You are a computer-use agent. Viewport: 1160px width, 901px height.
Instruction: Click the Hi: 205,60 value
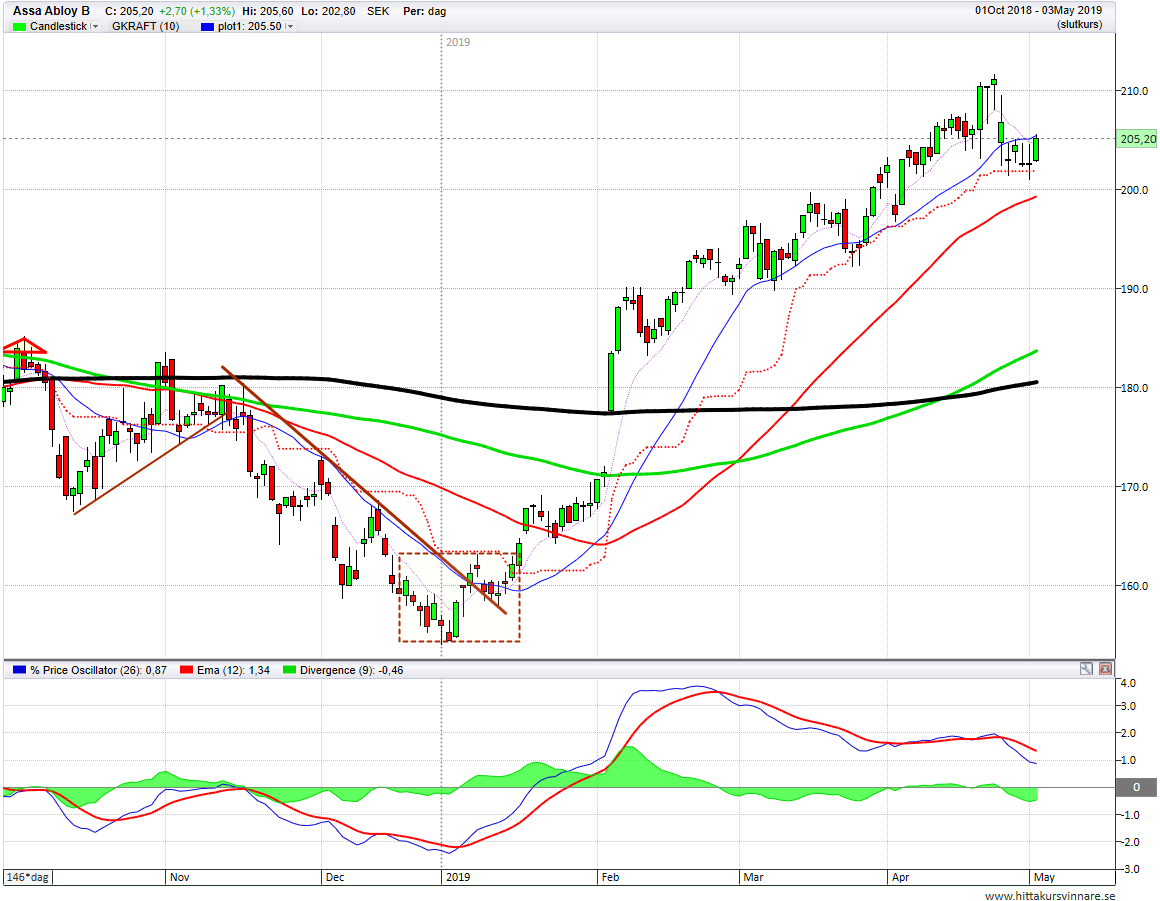(268, 11)
